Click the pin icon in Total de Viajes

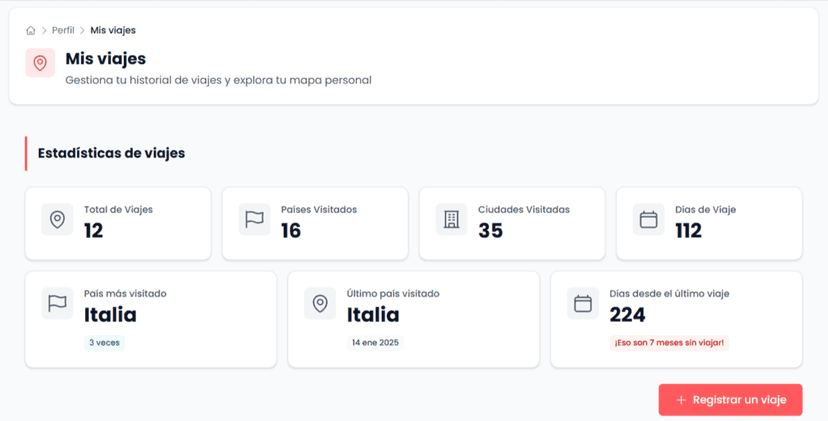click(57, 220)
